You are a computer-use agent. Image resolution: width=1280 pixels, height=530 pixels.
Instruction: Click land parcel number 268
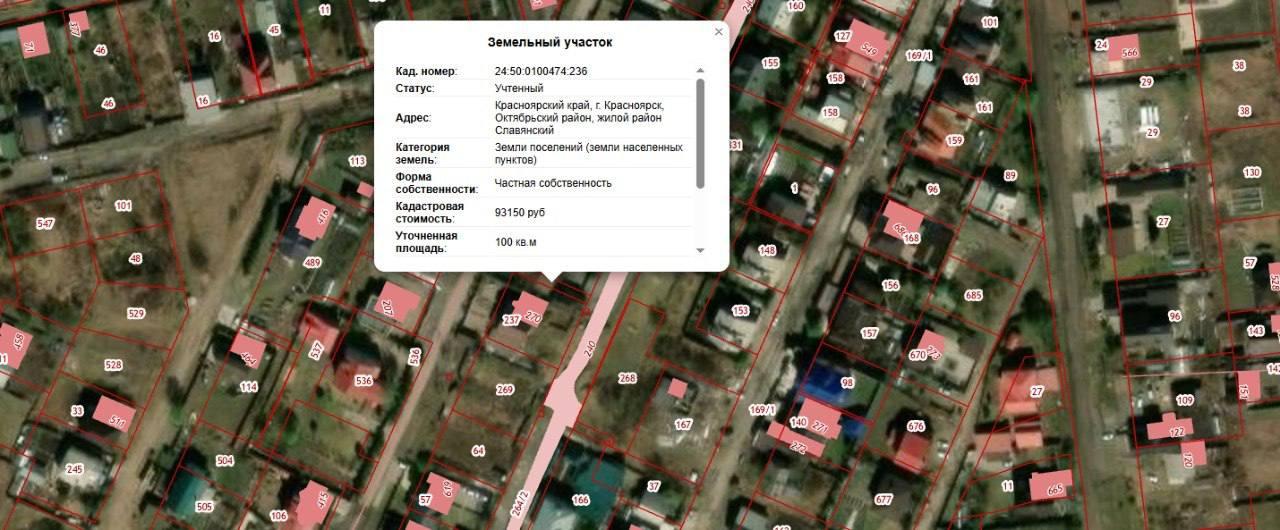[x=627, y=378]
